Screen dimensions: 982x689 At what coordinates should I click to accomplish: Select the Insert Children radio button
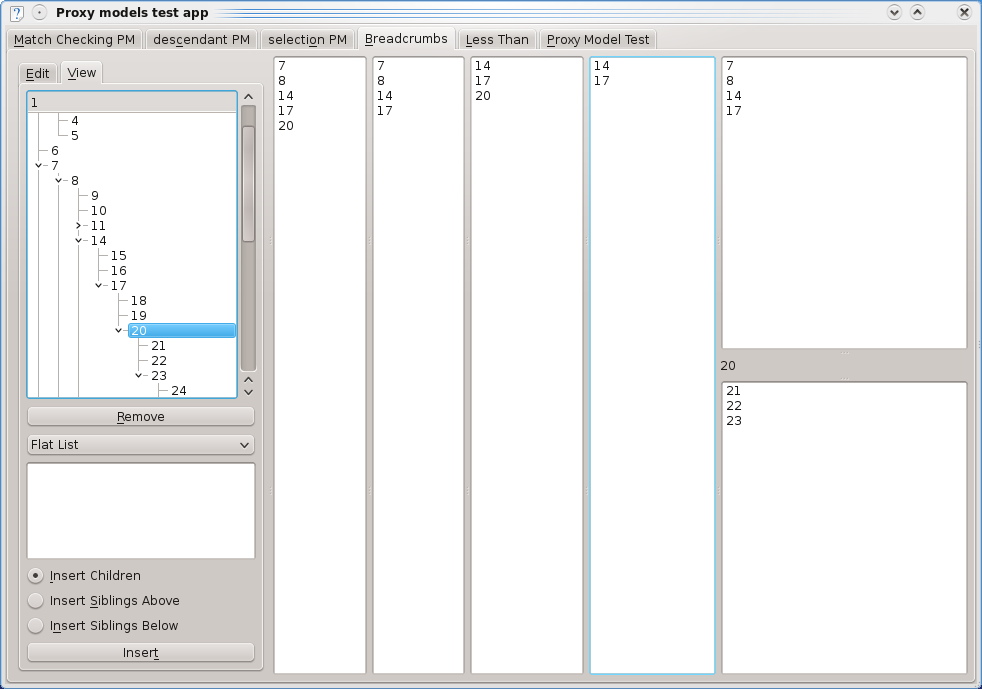click(36, 576)
